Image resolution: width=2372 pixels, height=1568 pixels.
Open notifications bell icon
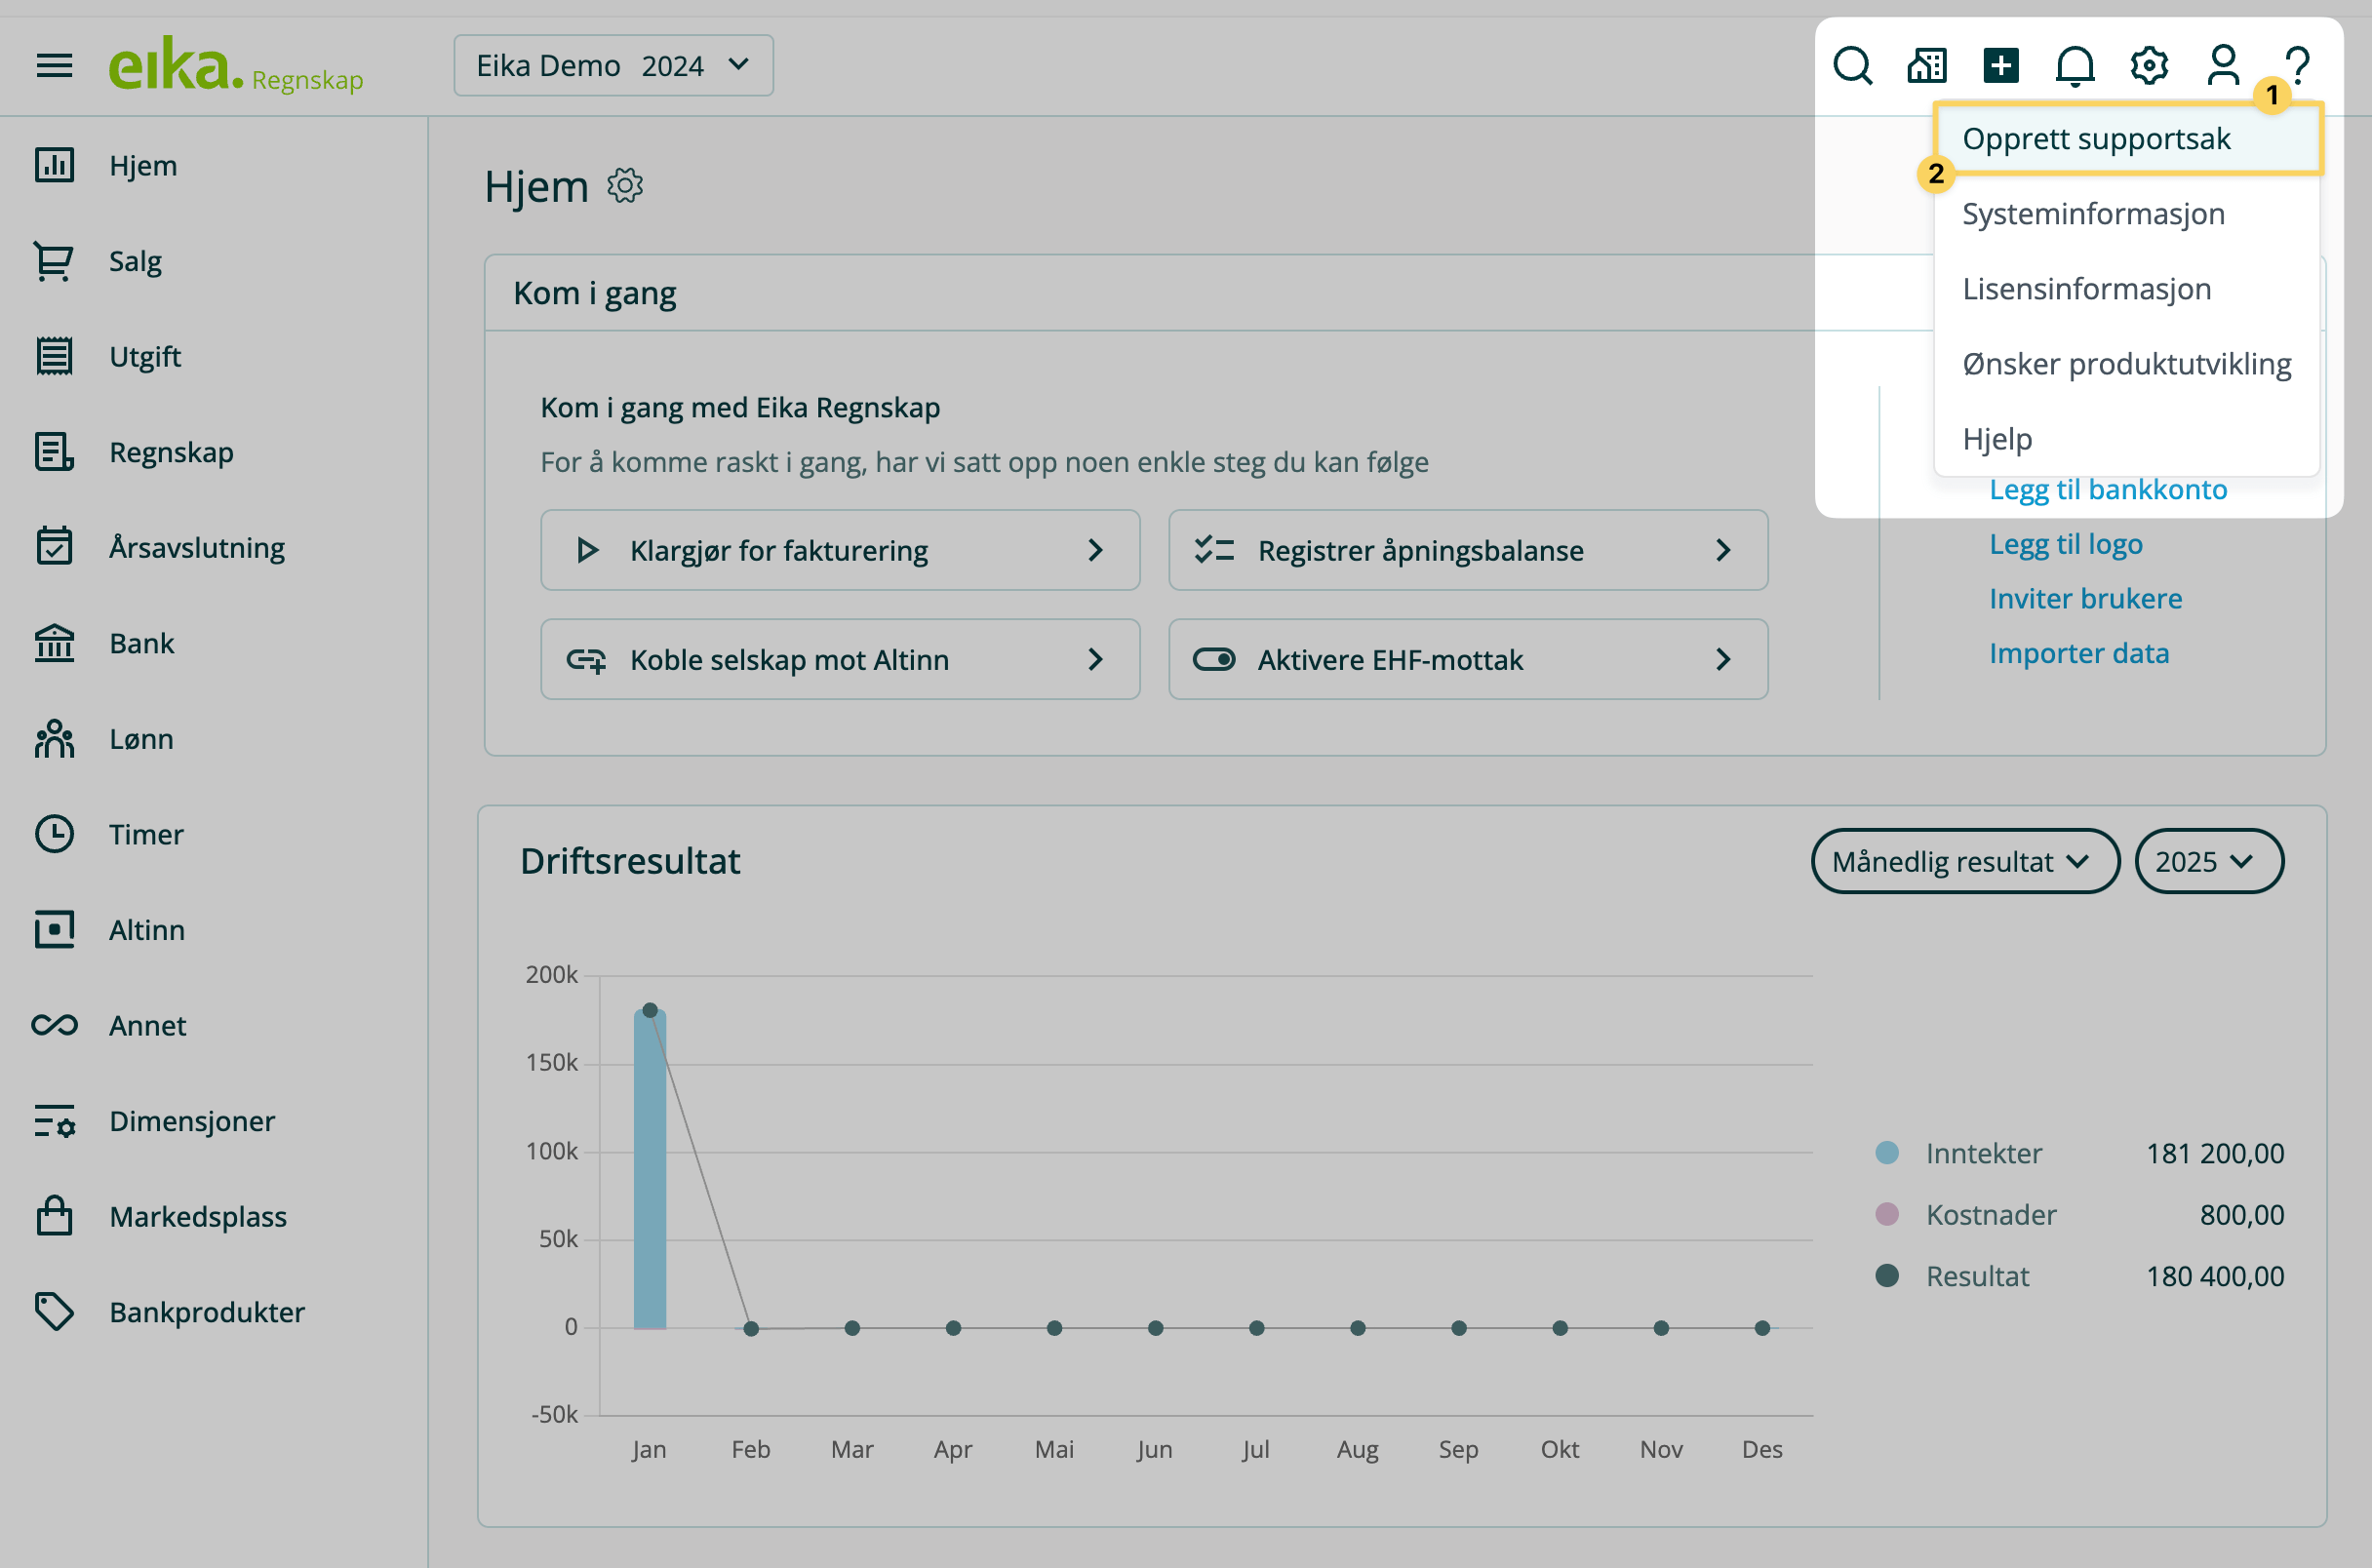[2074, 66]
